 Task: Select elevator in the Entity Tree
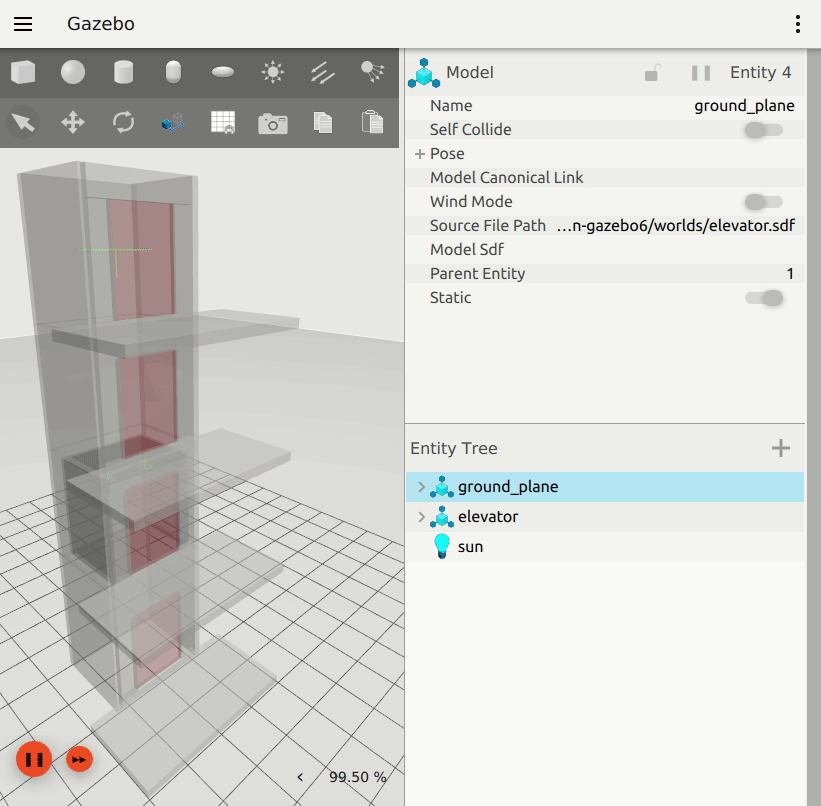605,517
